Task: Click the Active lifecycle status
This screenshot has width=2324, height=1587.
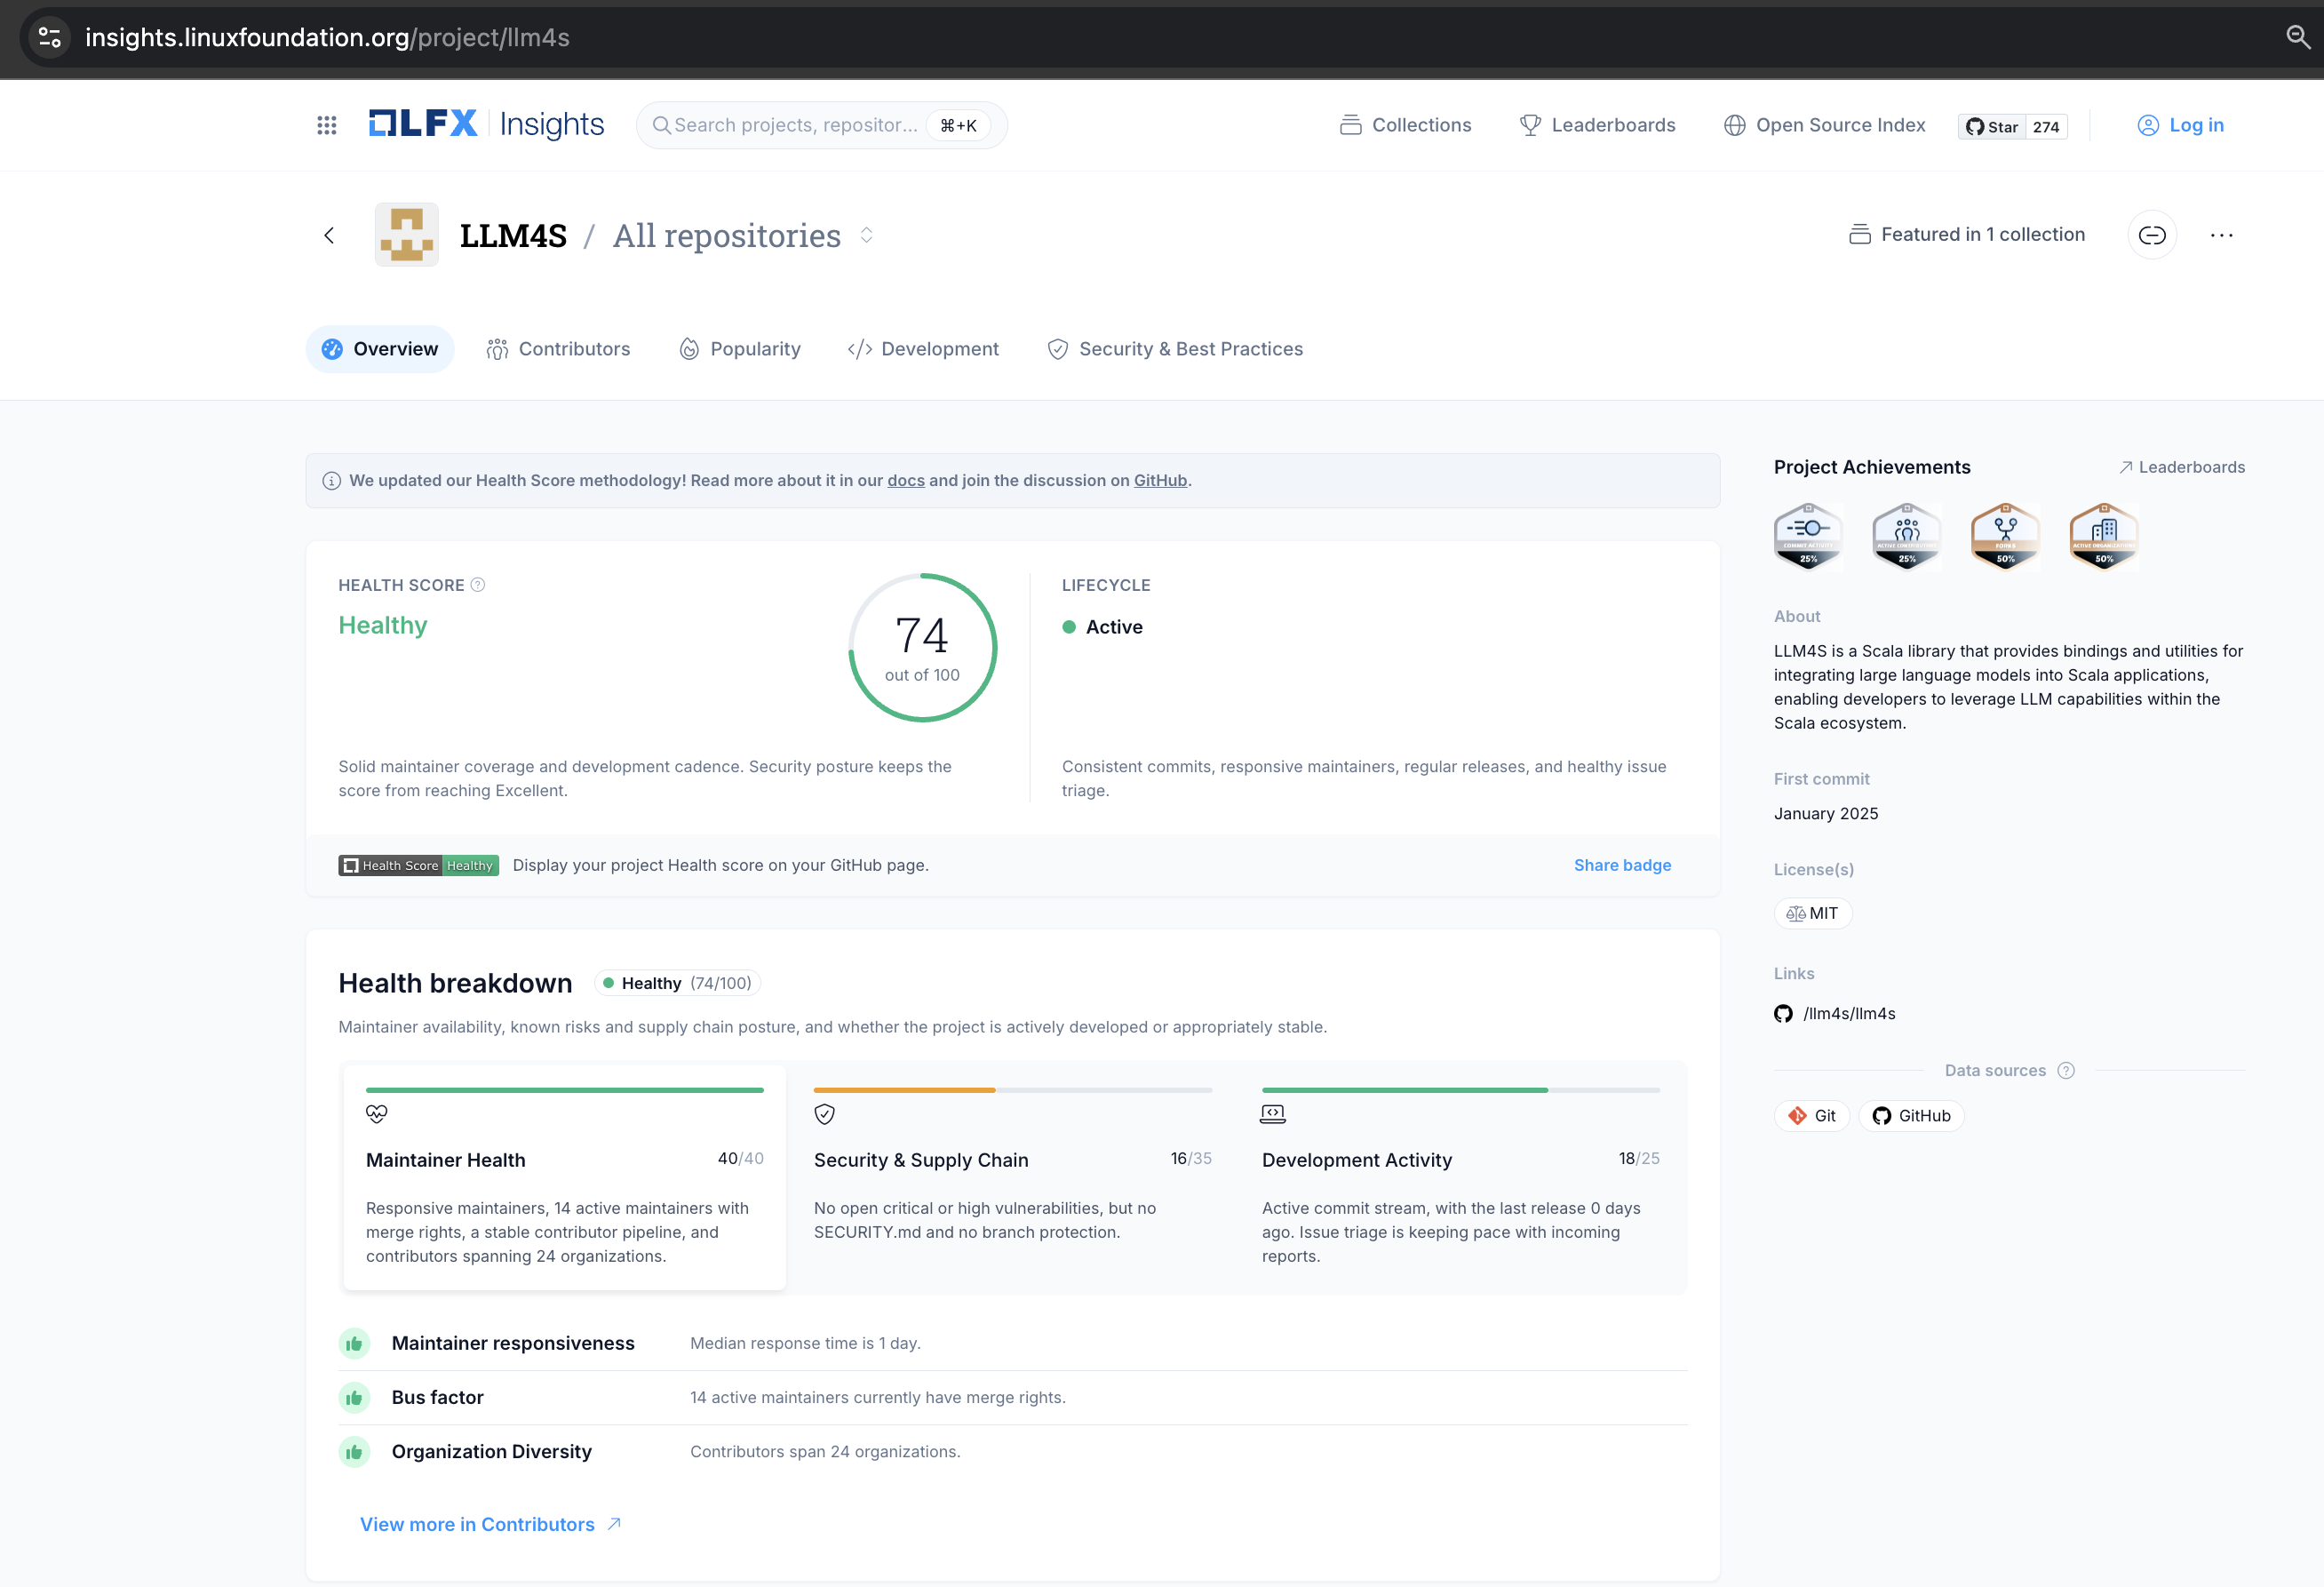Action: tap(1102, 627)
